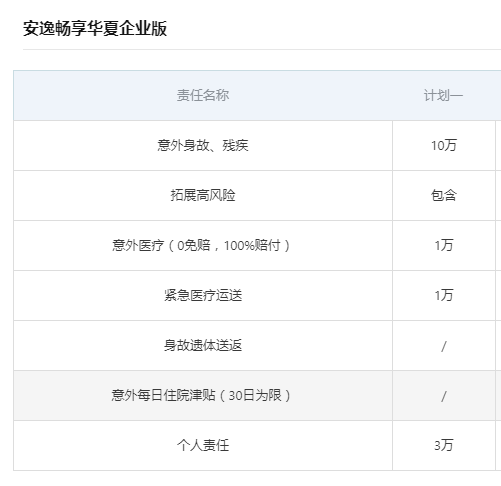The image size is (501, 486).
Task: Click the 安逸畅享华夏企业版 title
Action: (x=95, y=28)
